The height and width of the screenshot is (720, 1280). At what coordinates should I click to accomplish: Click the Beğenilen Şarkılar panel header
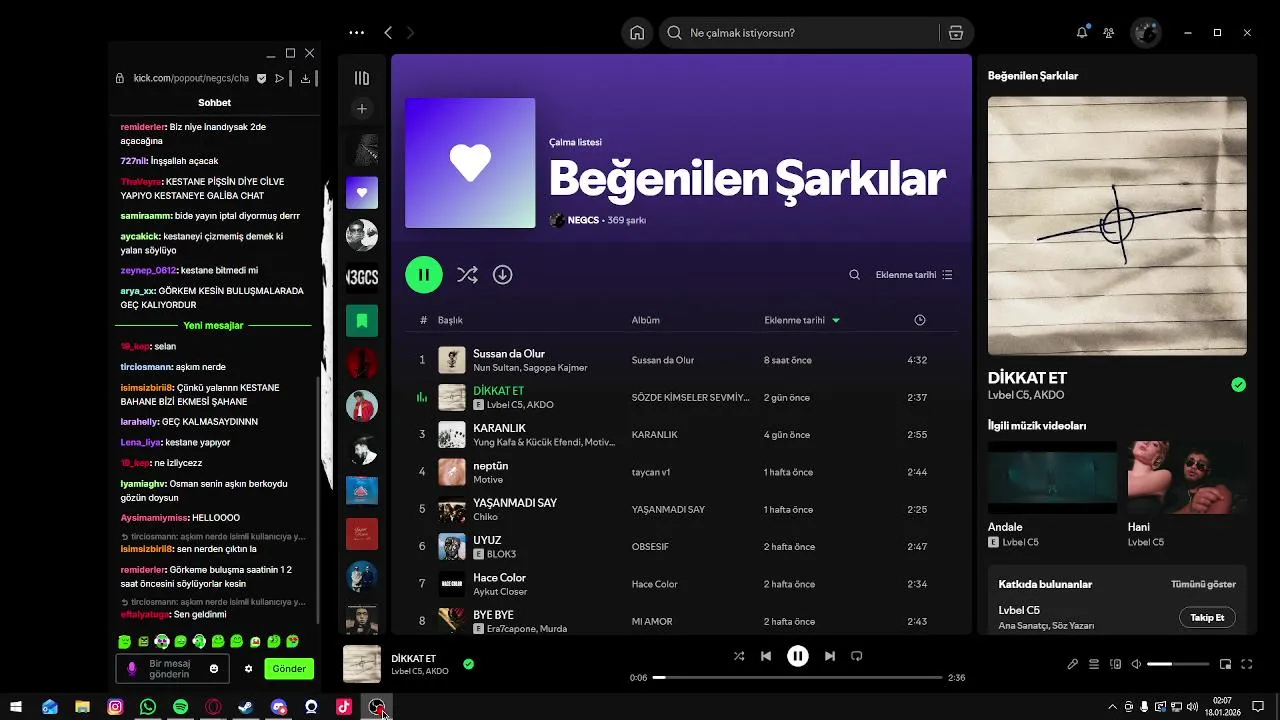[x=1033, y=76]
